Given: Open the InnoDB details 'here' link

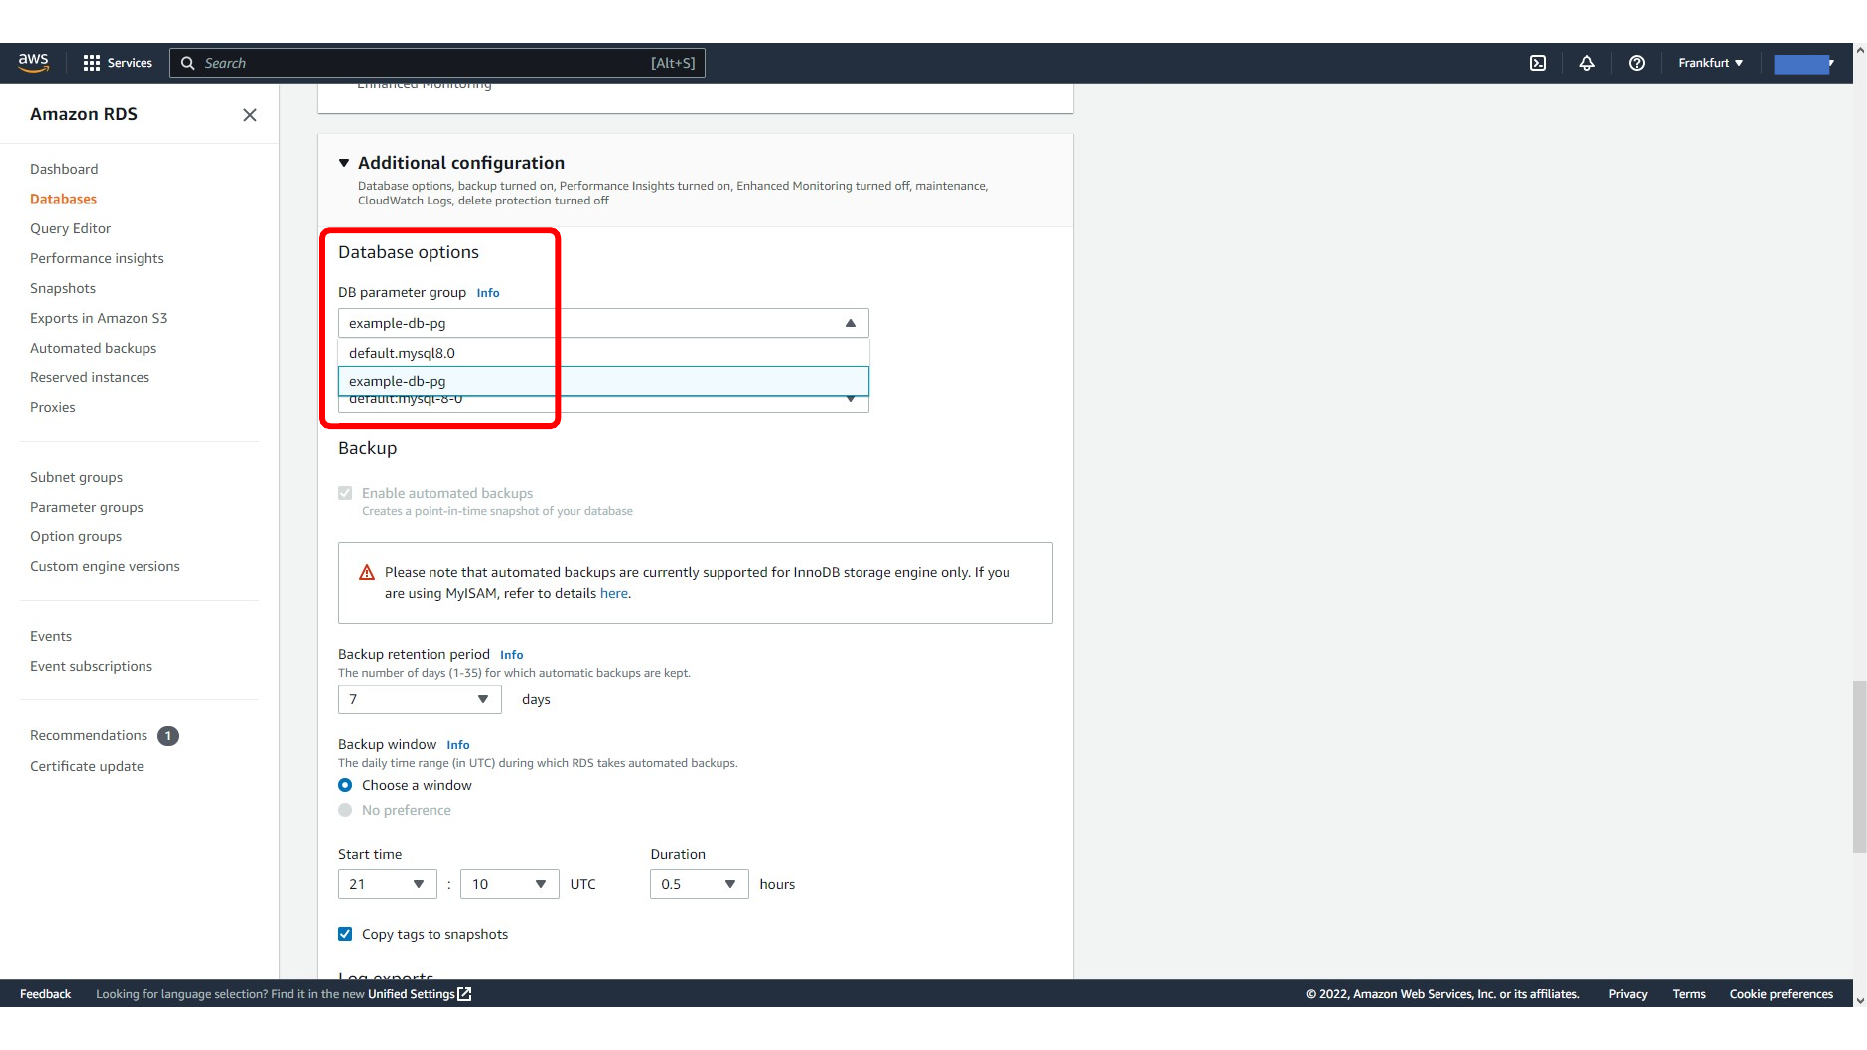Looking at the screenshot, I should point(614,594).
